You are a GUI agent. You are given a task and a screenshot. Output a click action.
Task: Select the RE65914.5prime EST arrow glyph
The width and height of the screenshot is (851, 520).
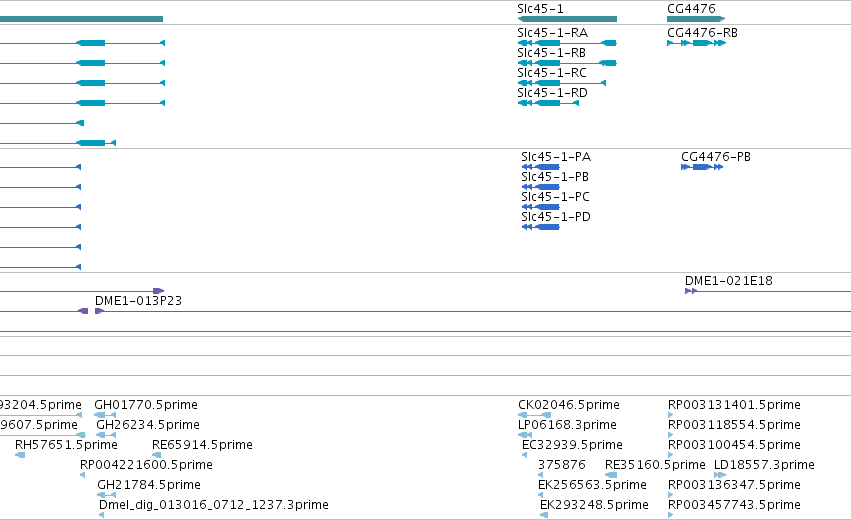(x=156, y=455)
